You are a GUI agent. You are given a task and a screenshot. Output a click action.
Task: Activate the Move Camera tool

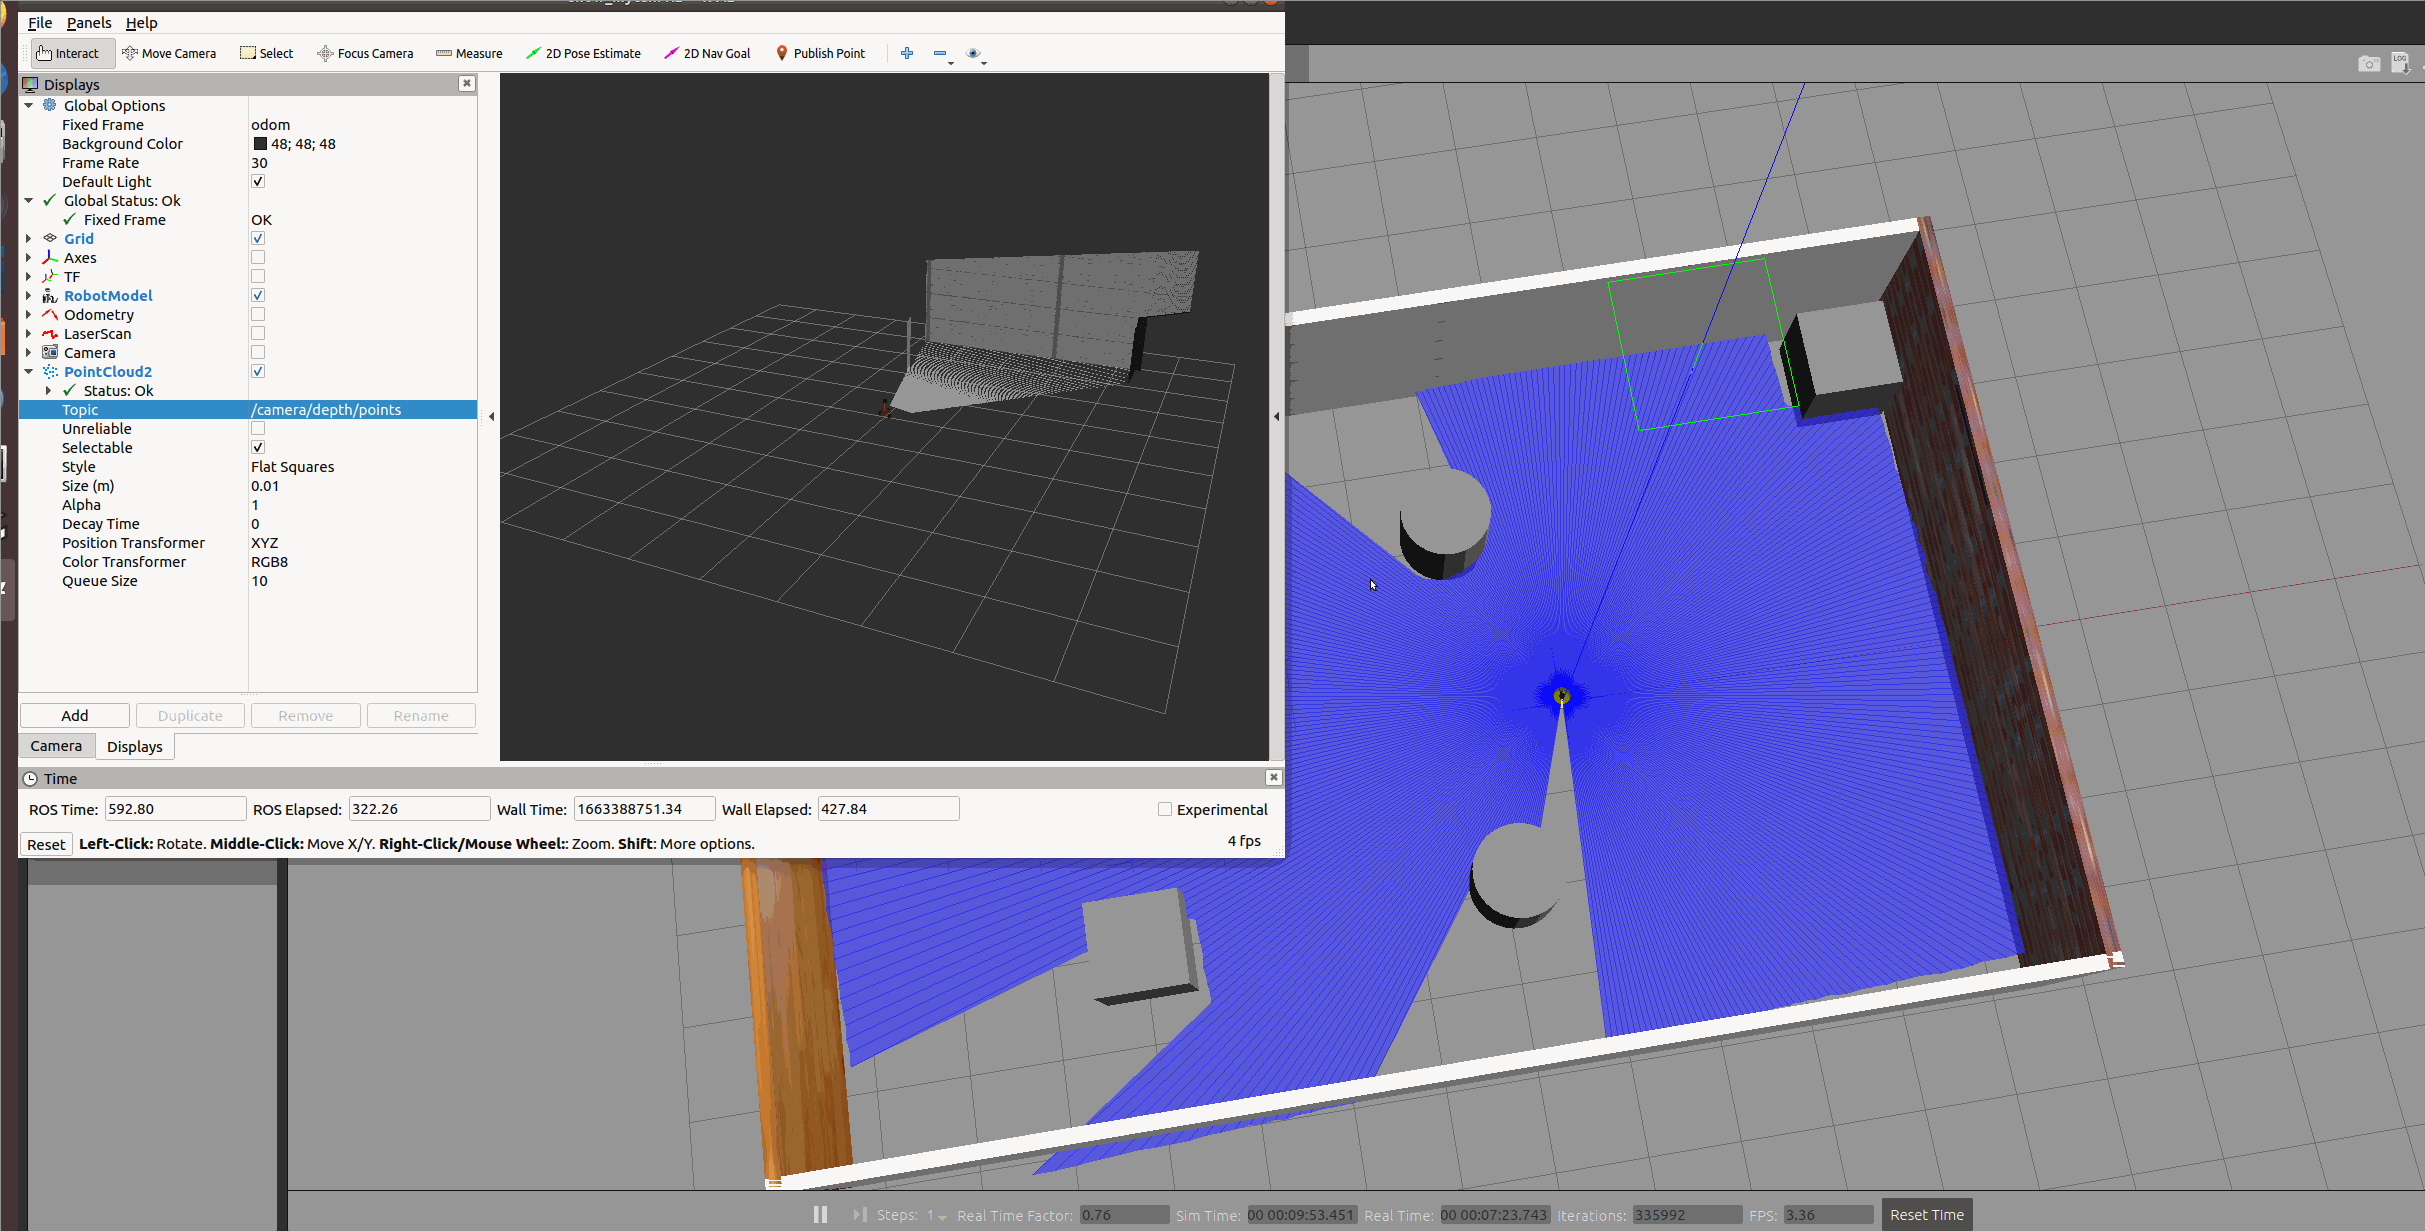point(169,53)
